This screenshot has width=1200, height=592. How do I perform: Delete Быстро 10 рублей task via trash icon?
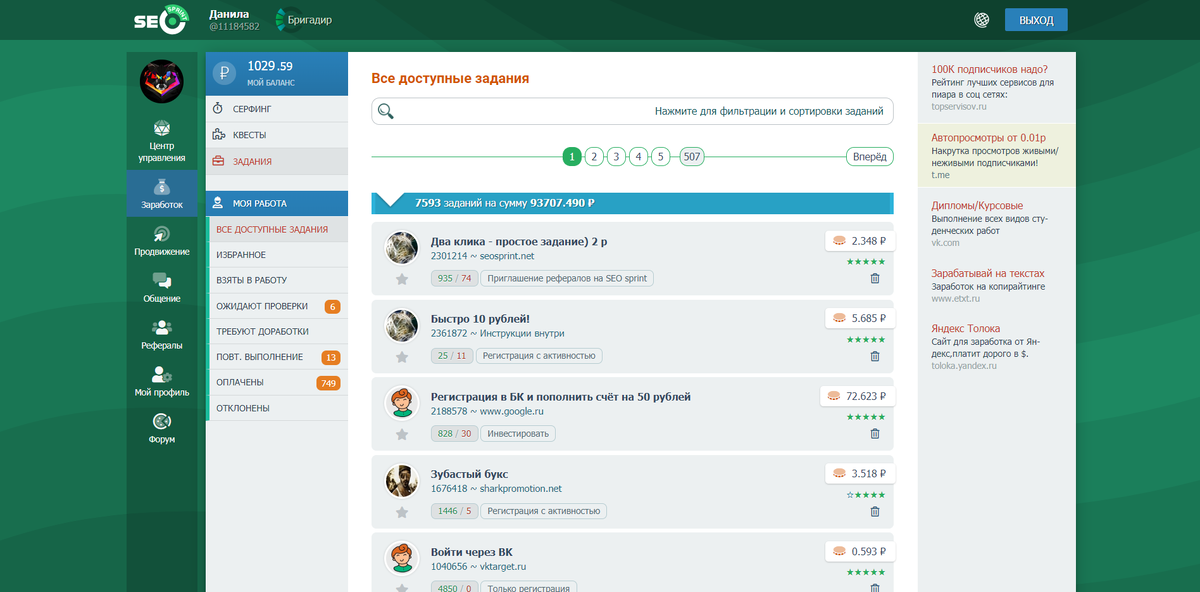(875, 356)
